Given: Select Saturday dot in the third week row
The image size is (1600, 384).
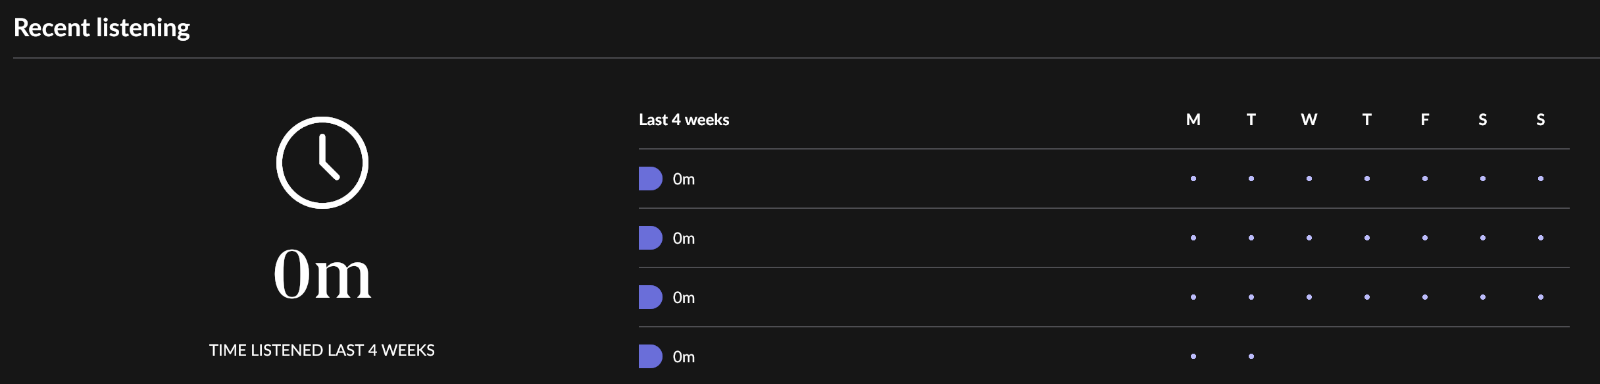Looking at the screenshot, I should point(1483,297).
